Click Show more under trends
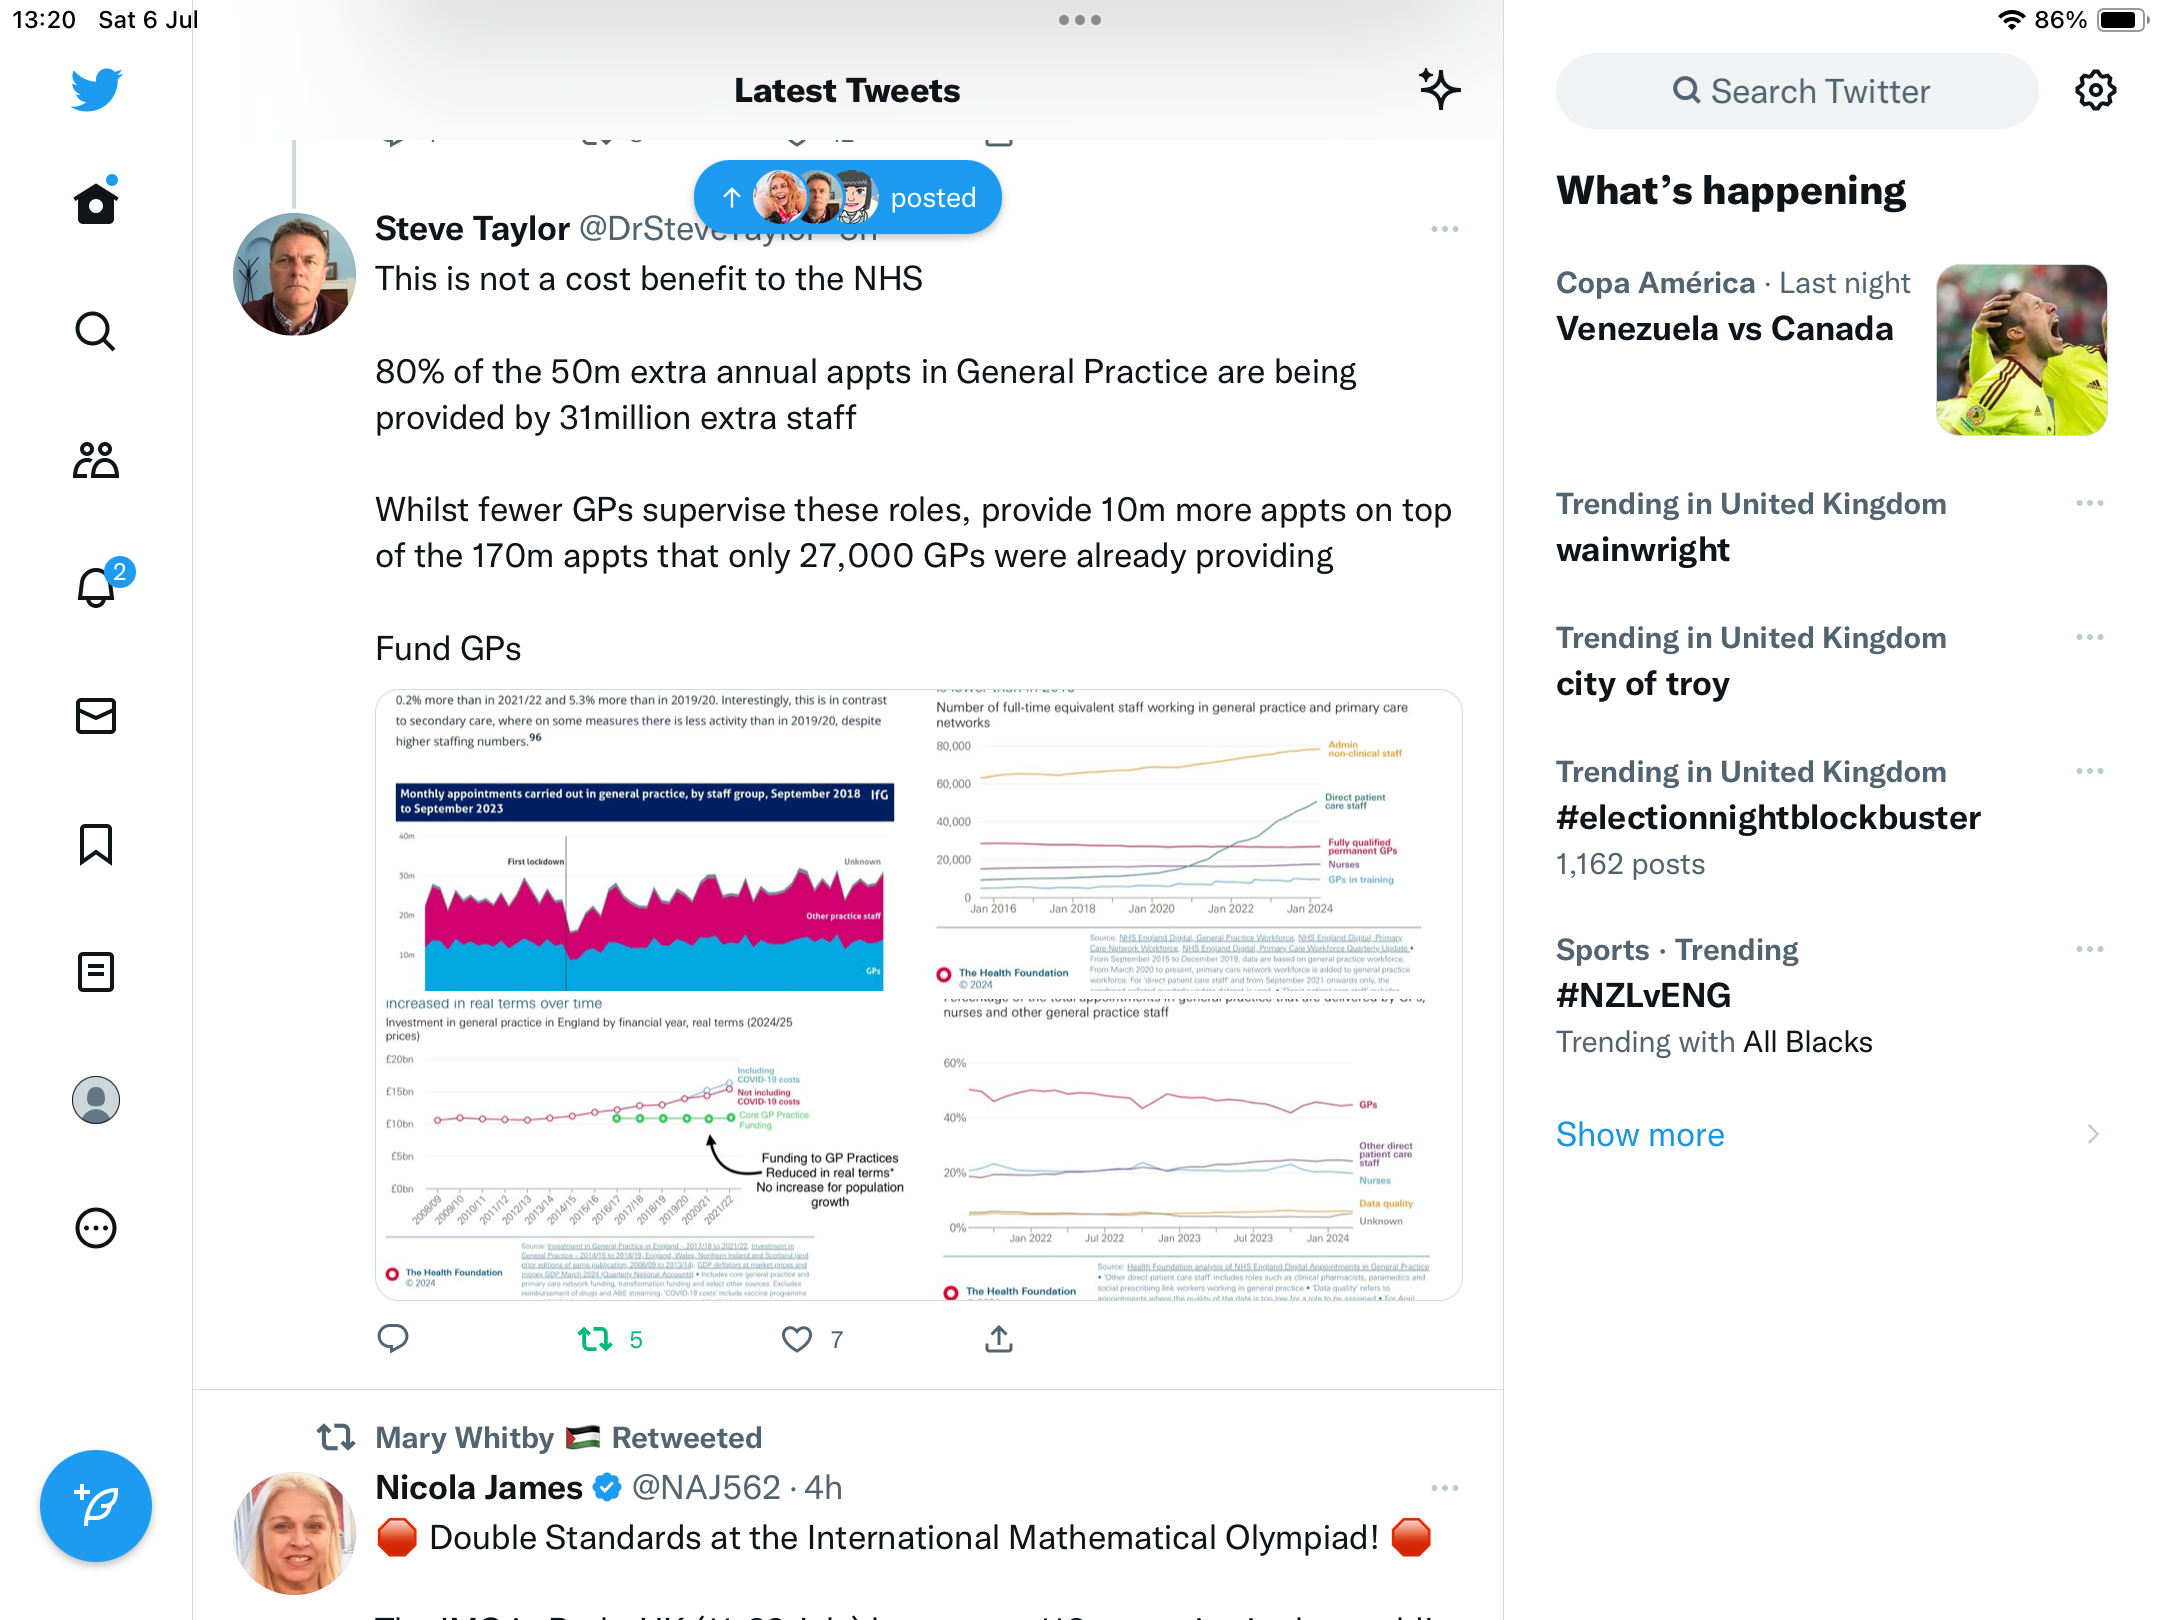This screenshot has height=1620, width=2160. [x=1640, y=1134]
